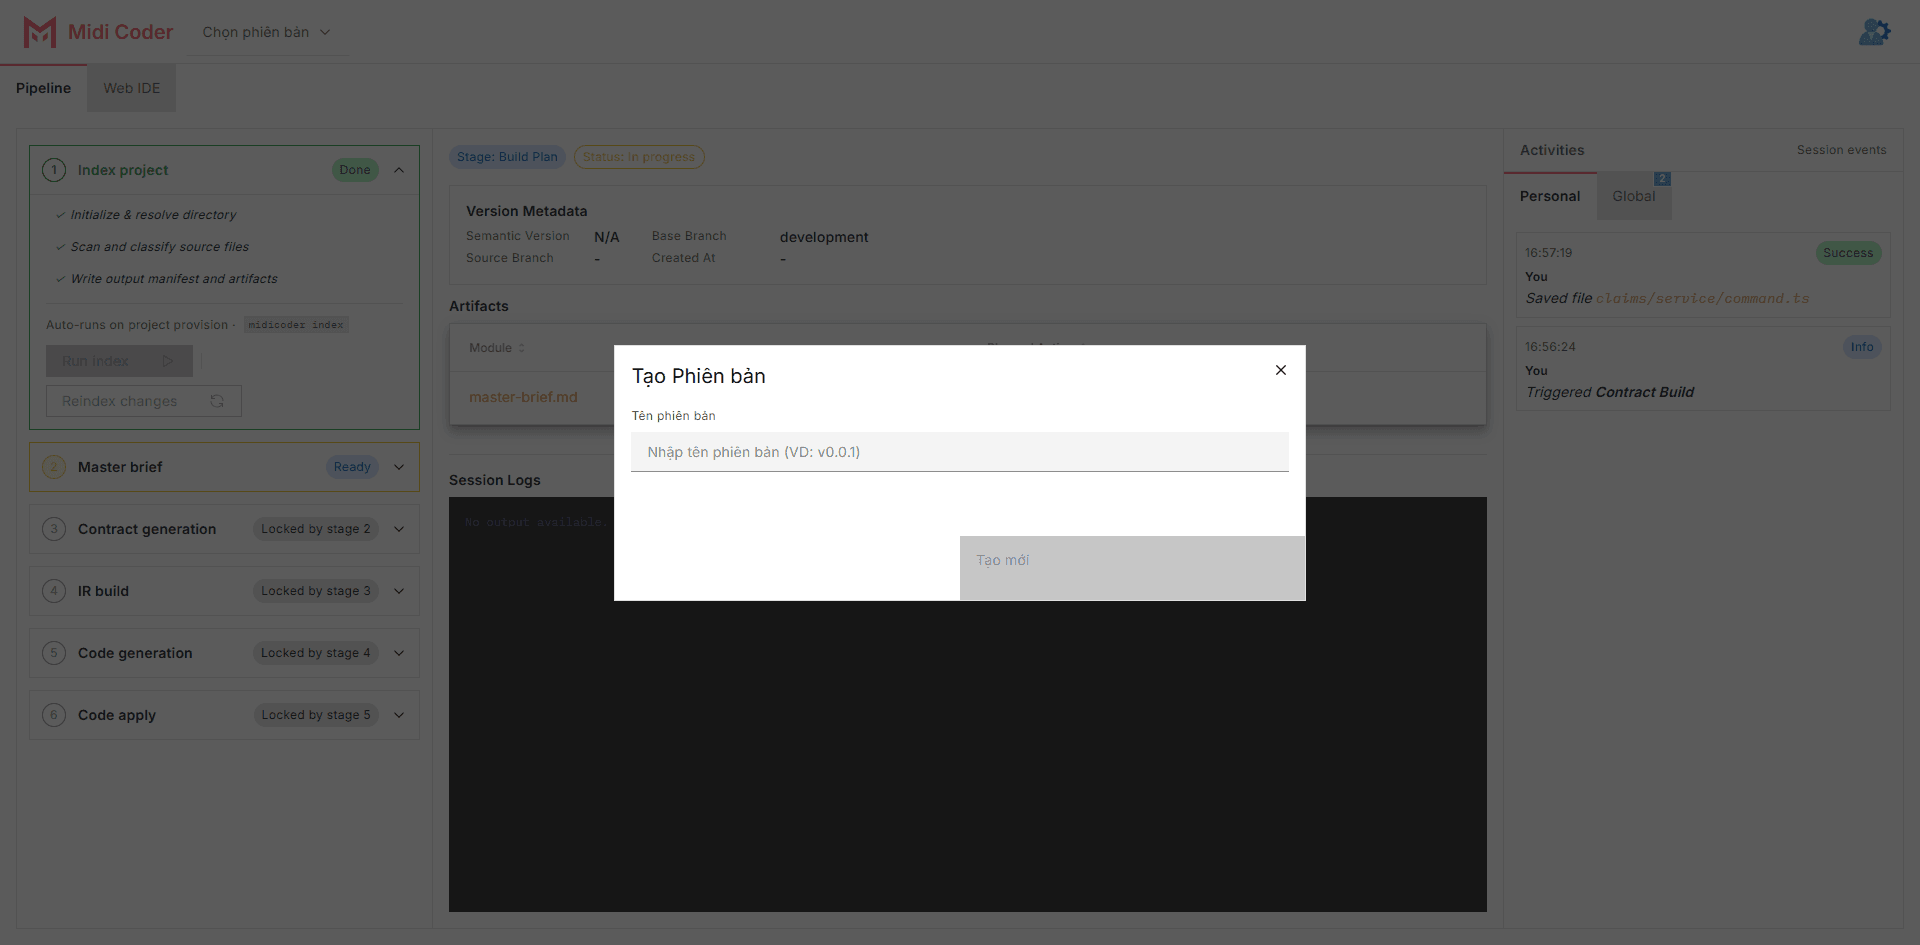This screenshot has height=945, width=1920.
Task: Switch to the Pipeline tab
Action: pos(43,88)
